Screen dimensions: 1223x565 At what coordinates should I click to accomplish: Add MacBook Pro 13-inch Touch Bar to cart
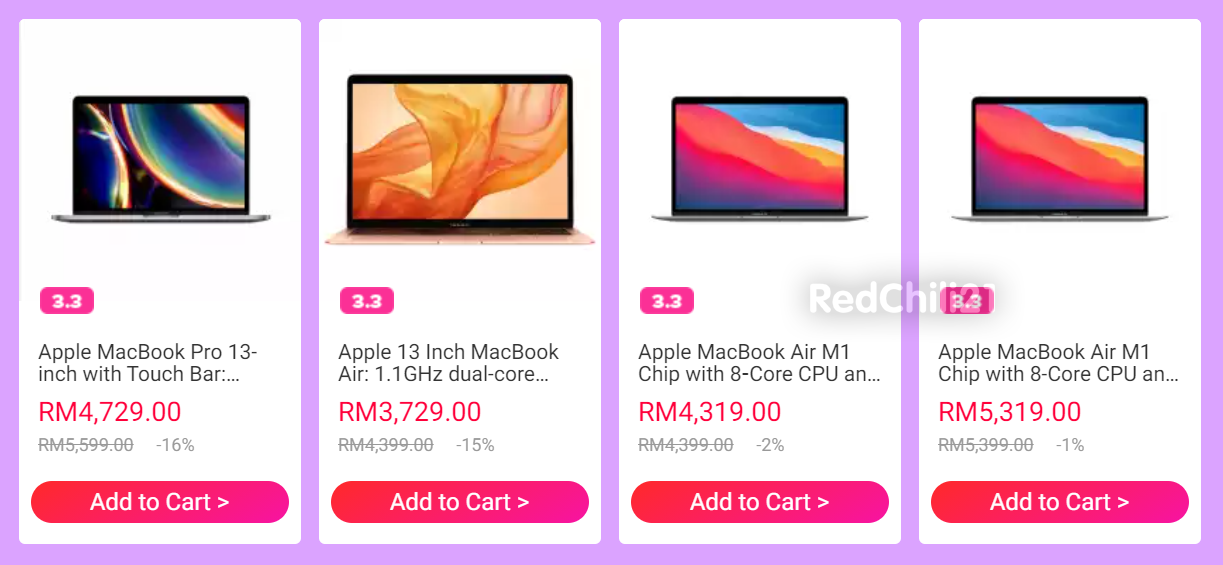[160, 502]
